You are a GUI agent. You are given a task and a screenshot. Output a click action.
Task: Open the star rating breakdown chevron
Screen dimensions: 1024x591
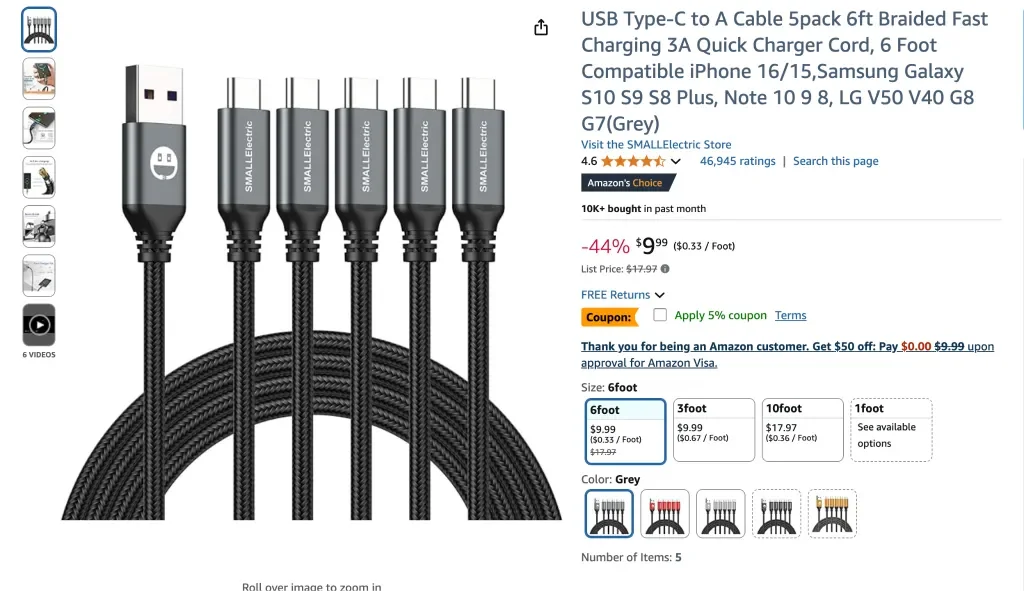[x=678, y=160]
